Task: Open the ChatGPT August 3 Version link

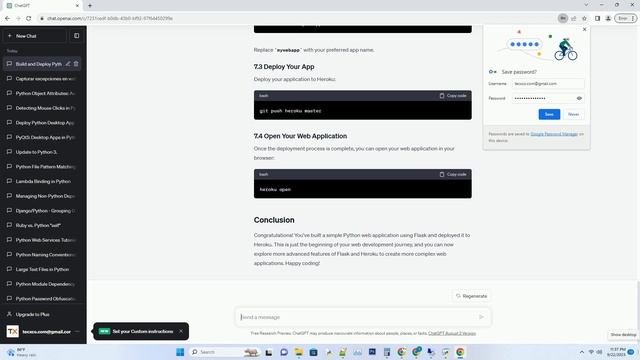Action: 452,333
